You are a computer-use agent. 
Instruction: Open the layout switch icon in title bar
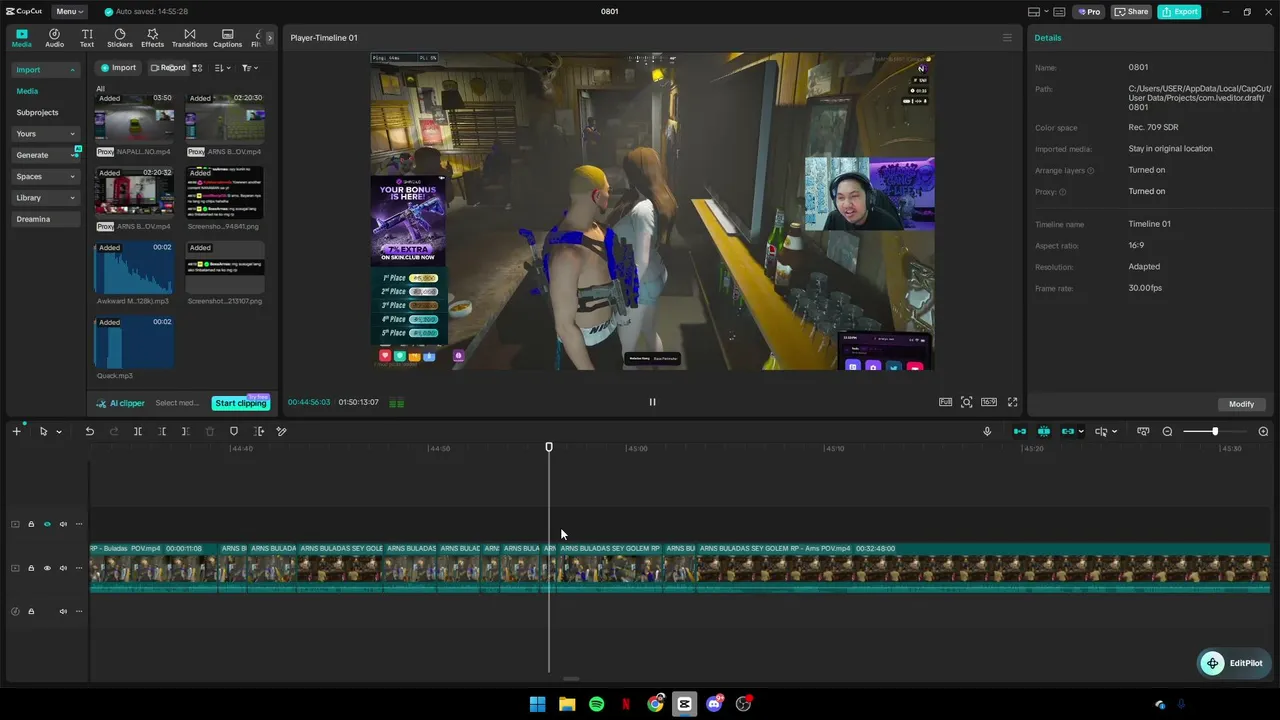[x=1034, y=12]
